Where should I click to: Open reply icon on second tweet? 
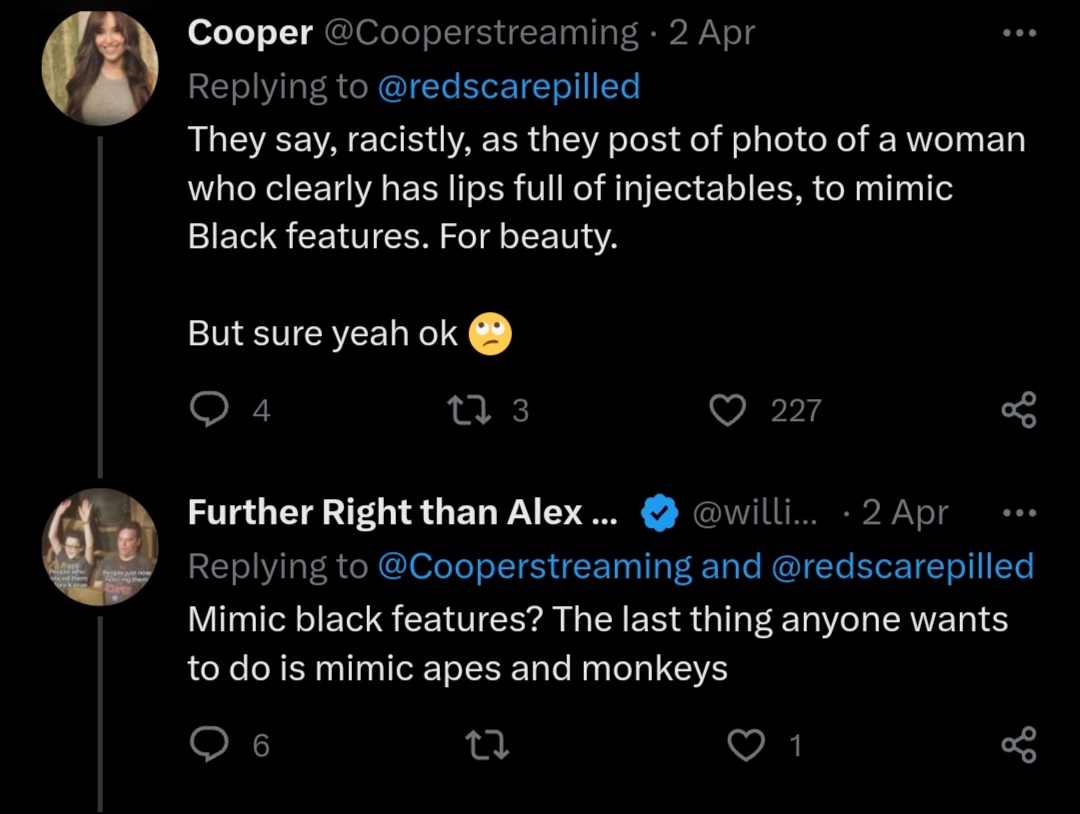coord(207,745)
